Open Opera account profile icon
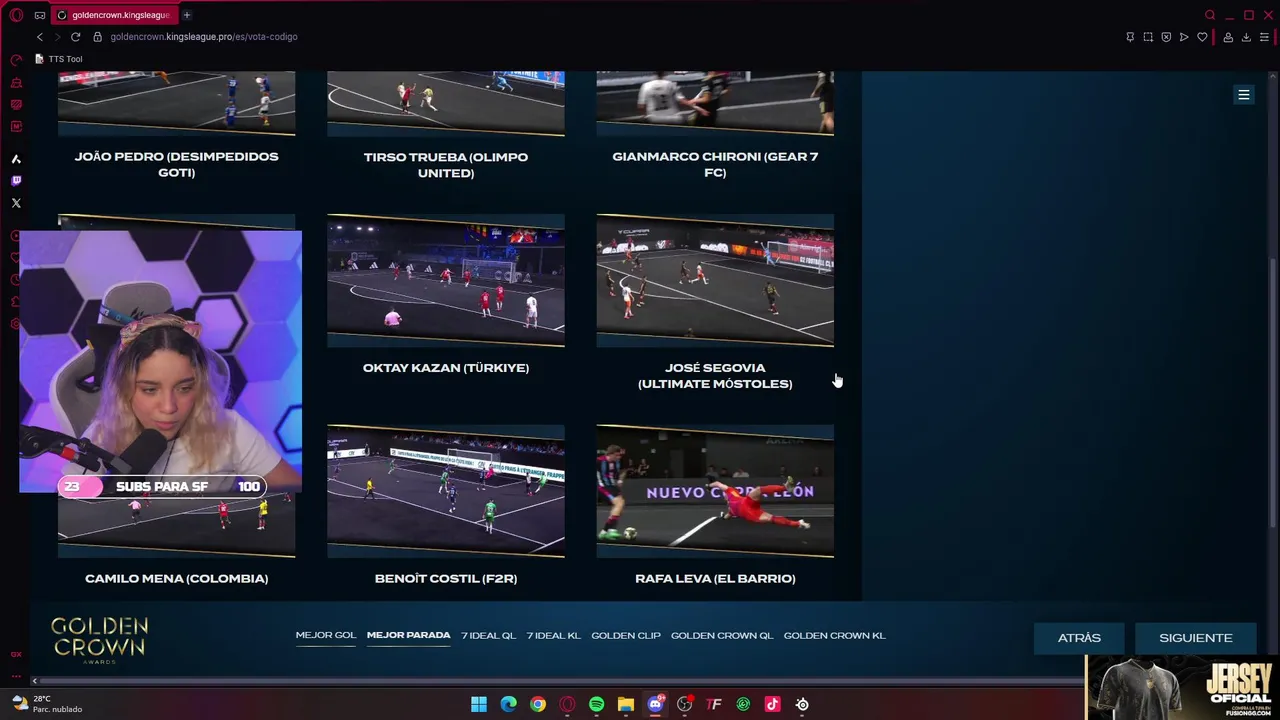Image resolution: width=1280 pixels, height=720 pixels. [1228, 37]
